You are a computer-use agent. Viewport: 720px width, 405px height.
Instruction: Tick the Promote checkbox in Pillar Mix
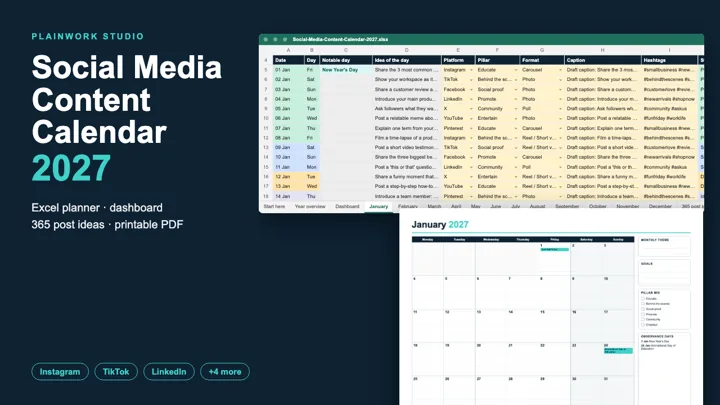643,314
